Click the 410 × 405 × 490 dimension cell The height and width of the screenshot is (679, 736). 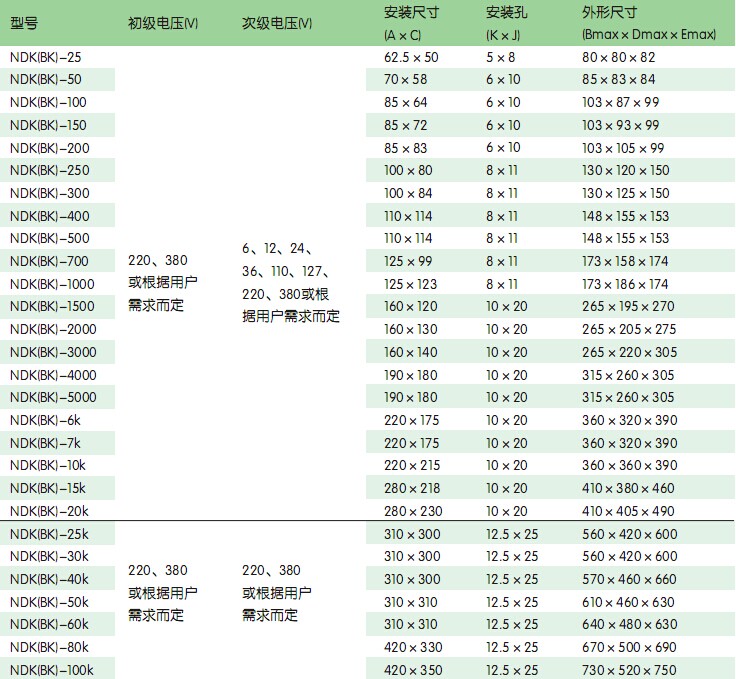(628, 511)
